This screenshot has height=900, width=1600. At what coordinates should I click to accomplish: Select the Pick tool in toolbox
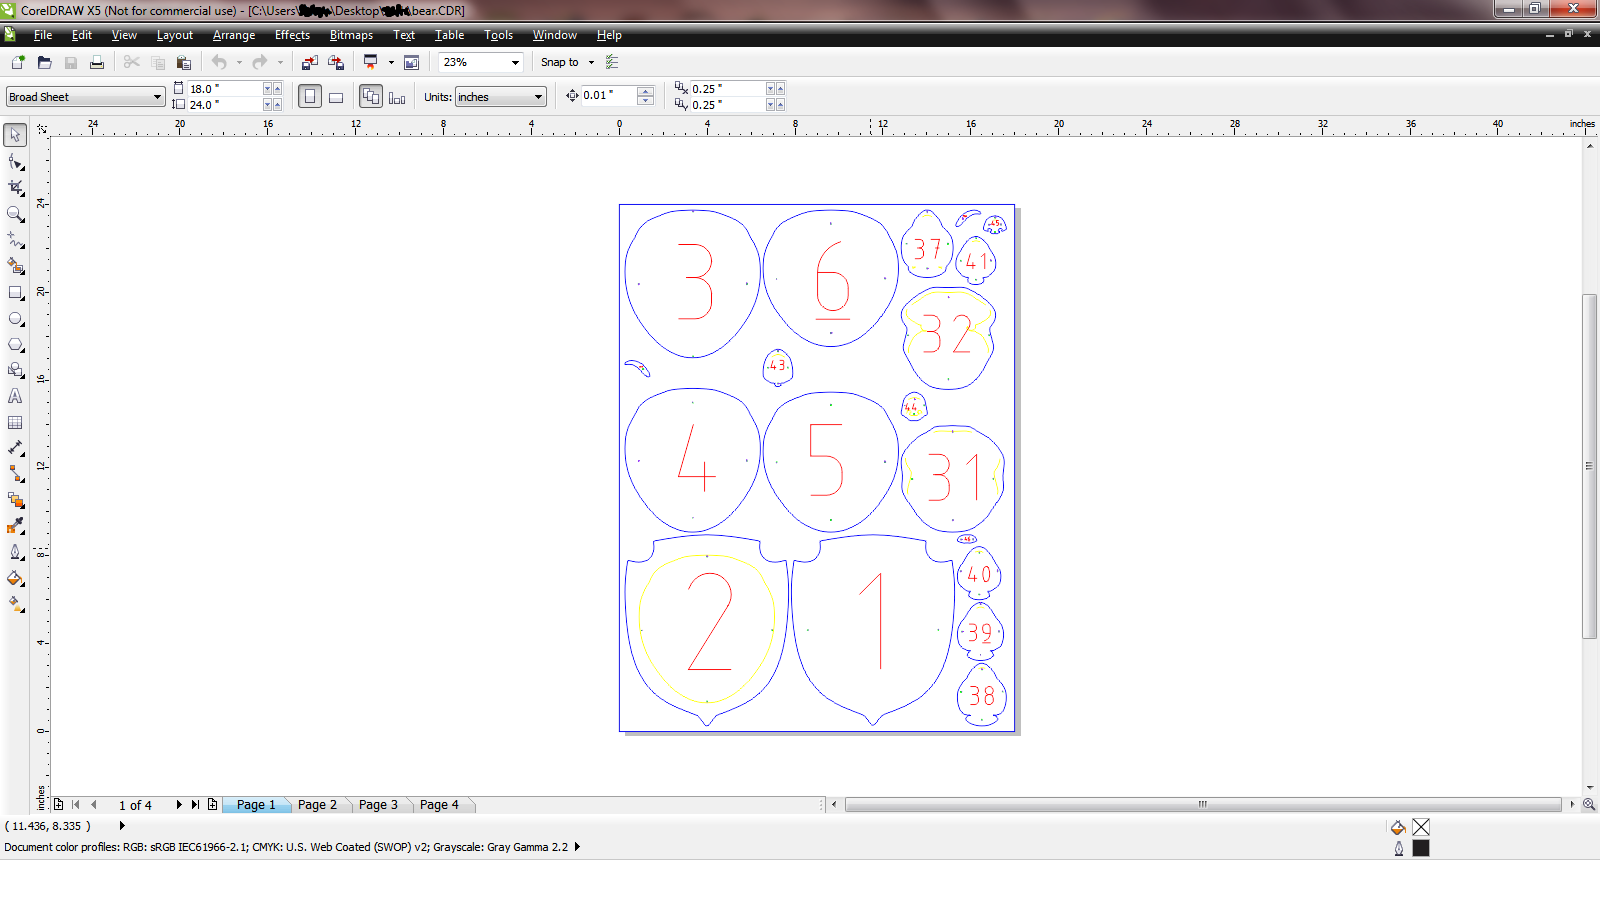point(15,135)
